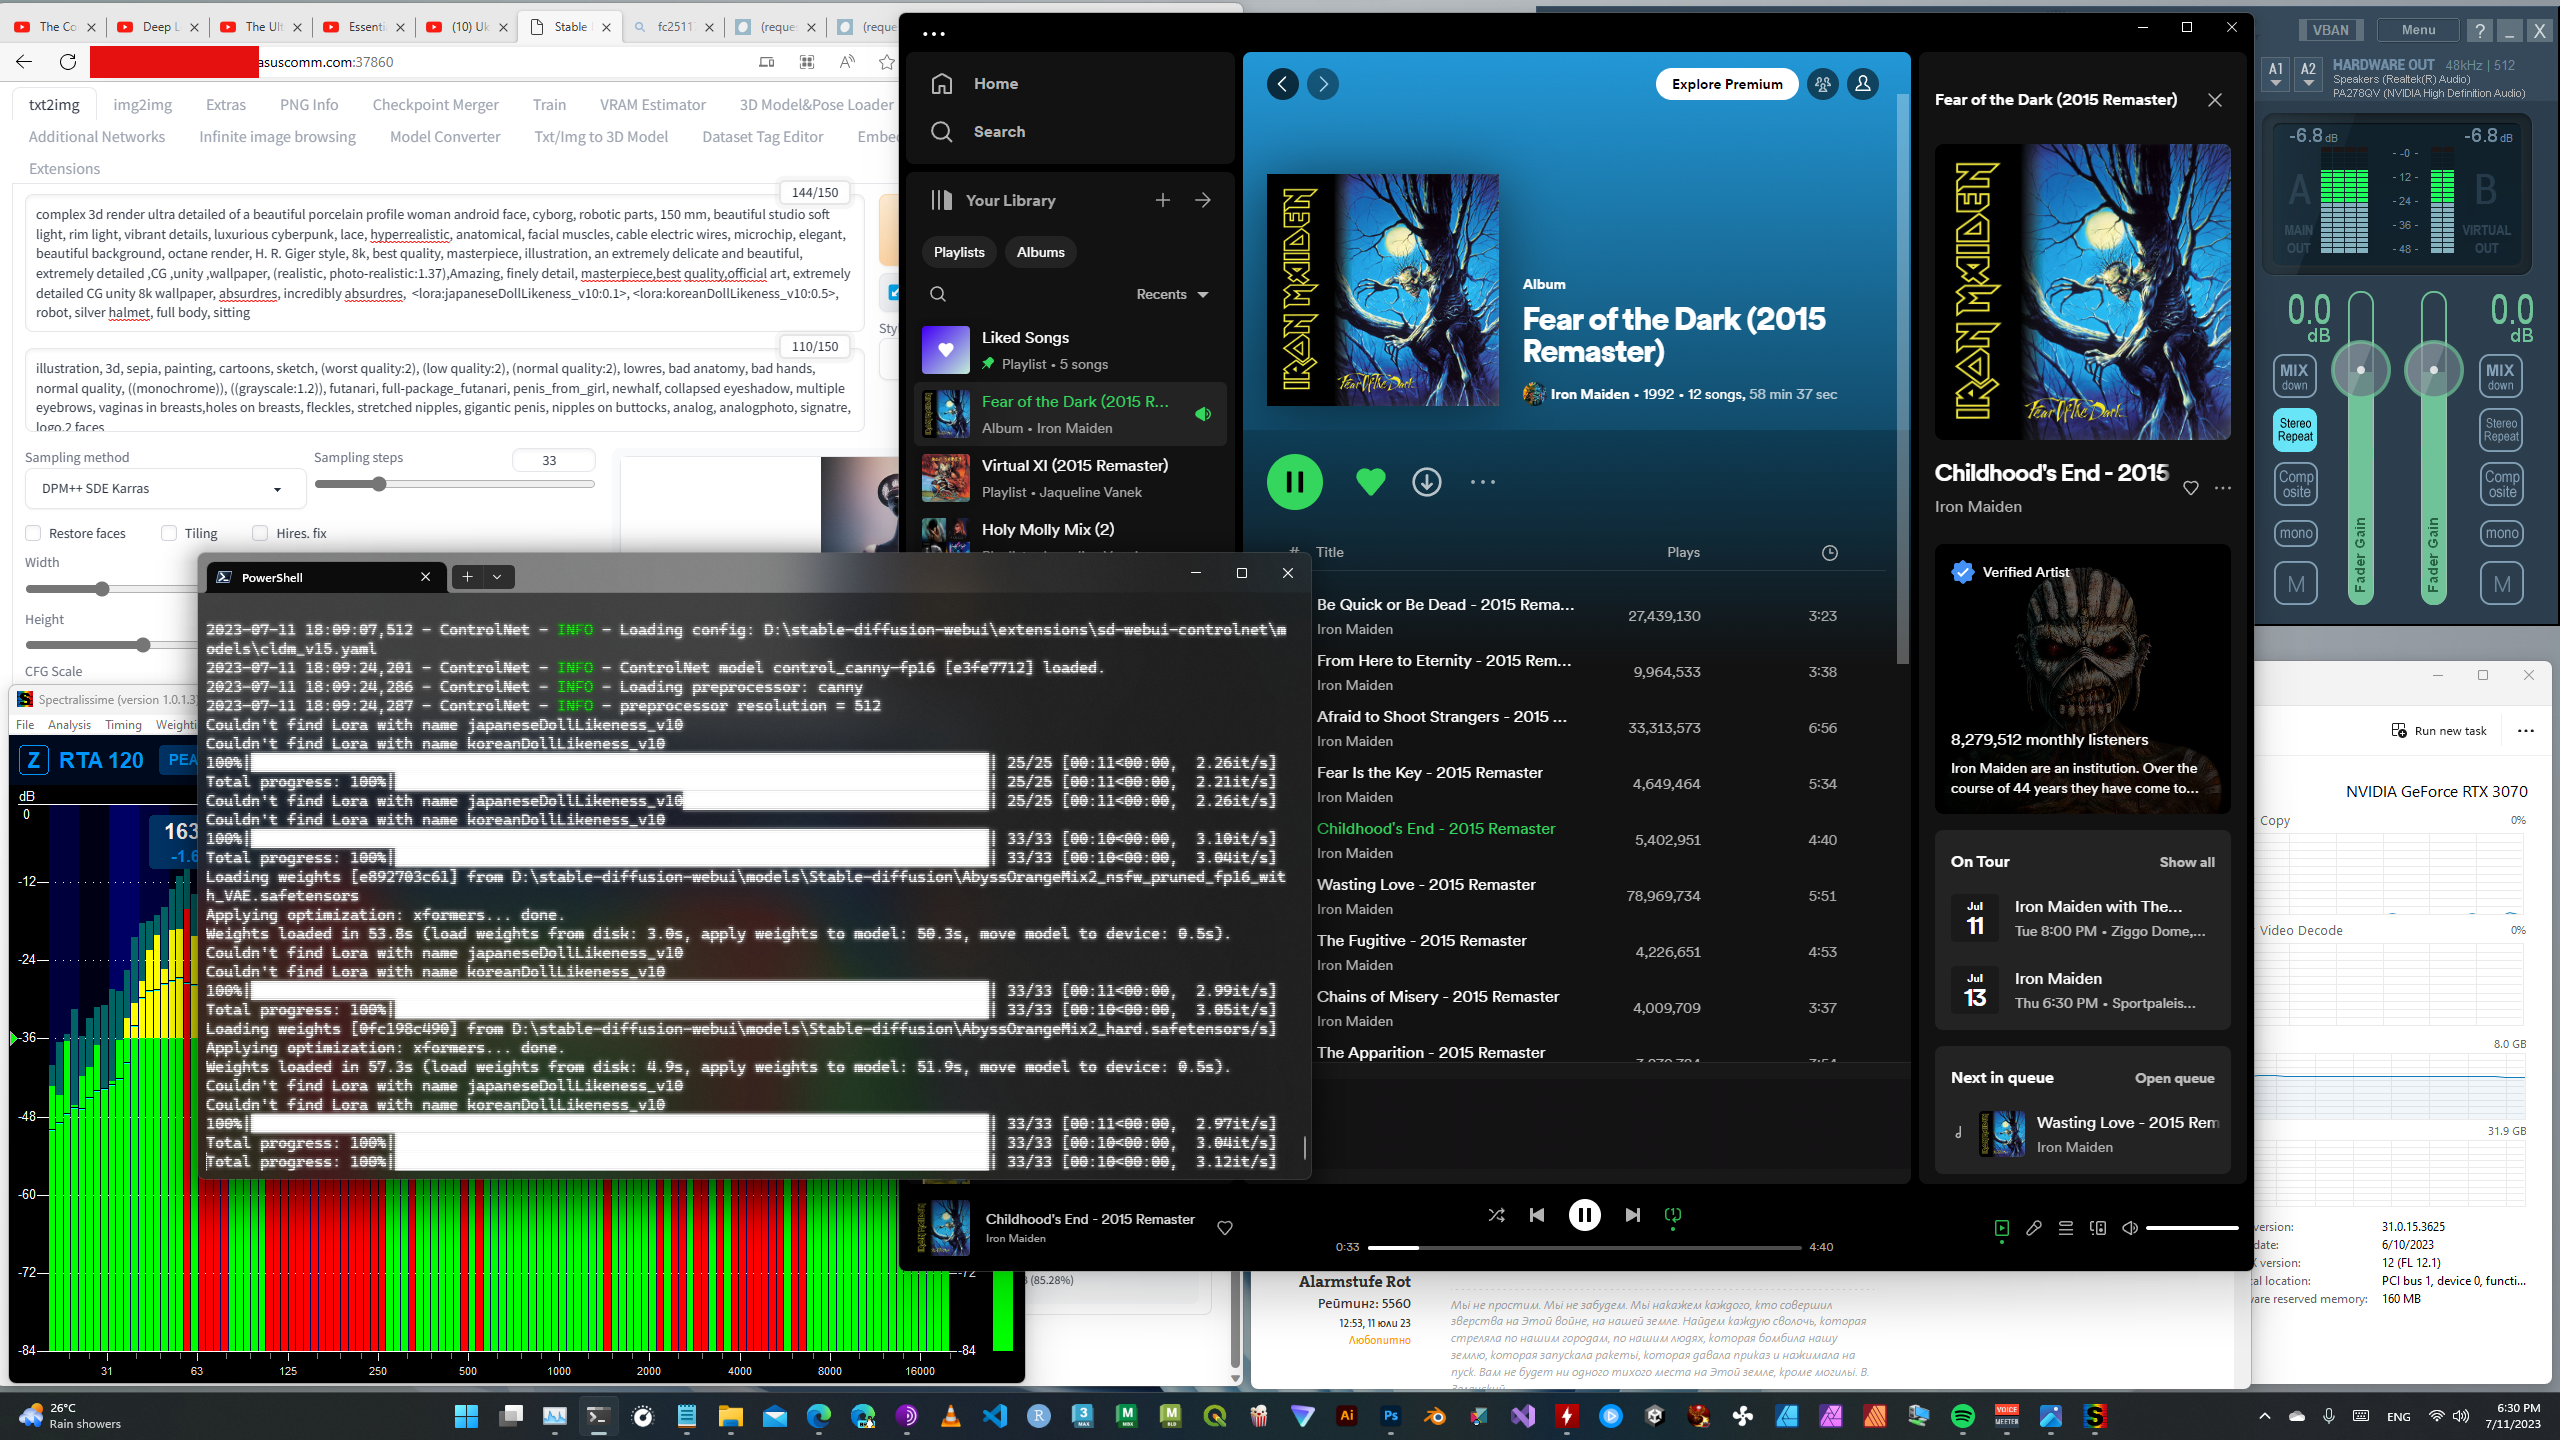Skip to next track in Spotify
The width and height of the screenshot is (2560, 1440).
click(x=1632, y=1215)
